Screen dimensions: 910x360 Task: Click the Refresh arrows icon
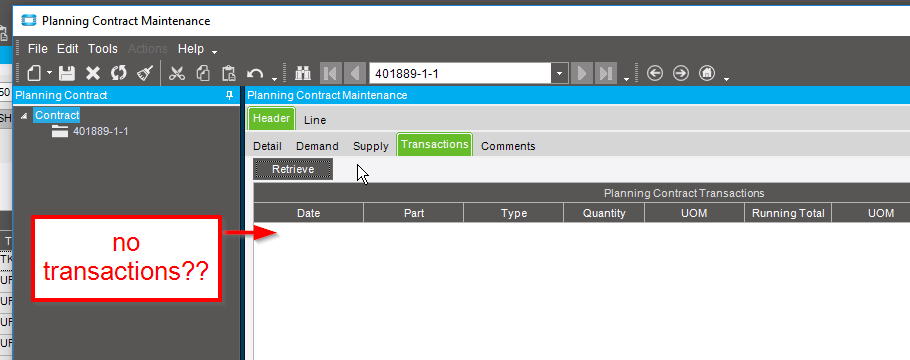click(119, 73)
